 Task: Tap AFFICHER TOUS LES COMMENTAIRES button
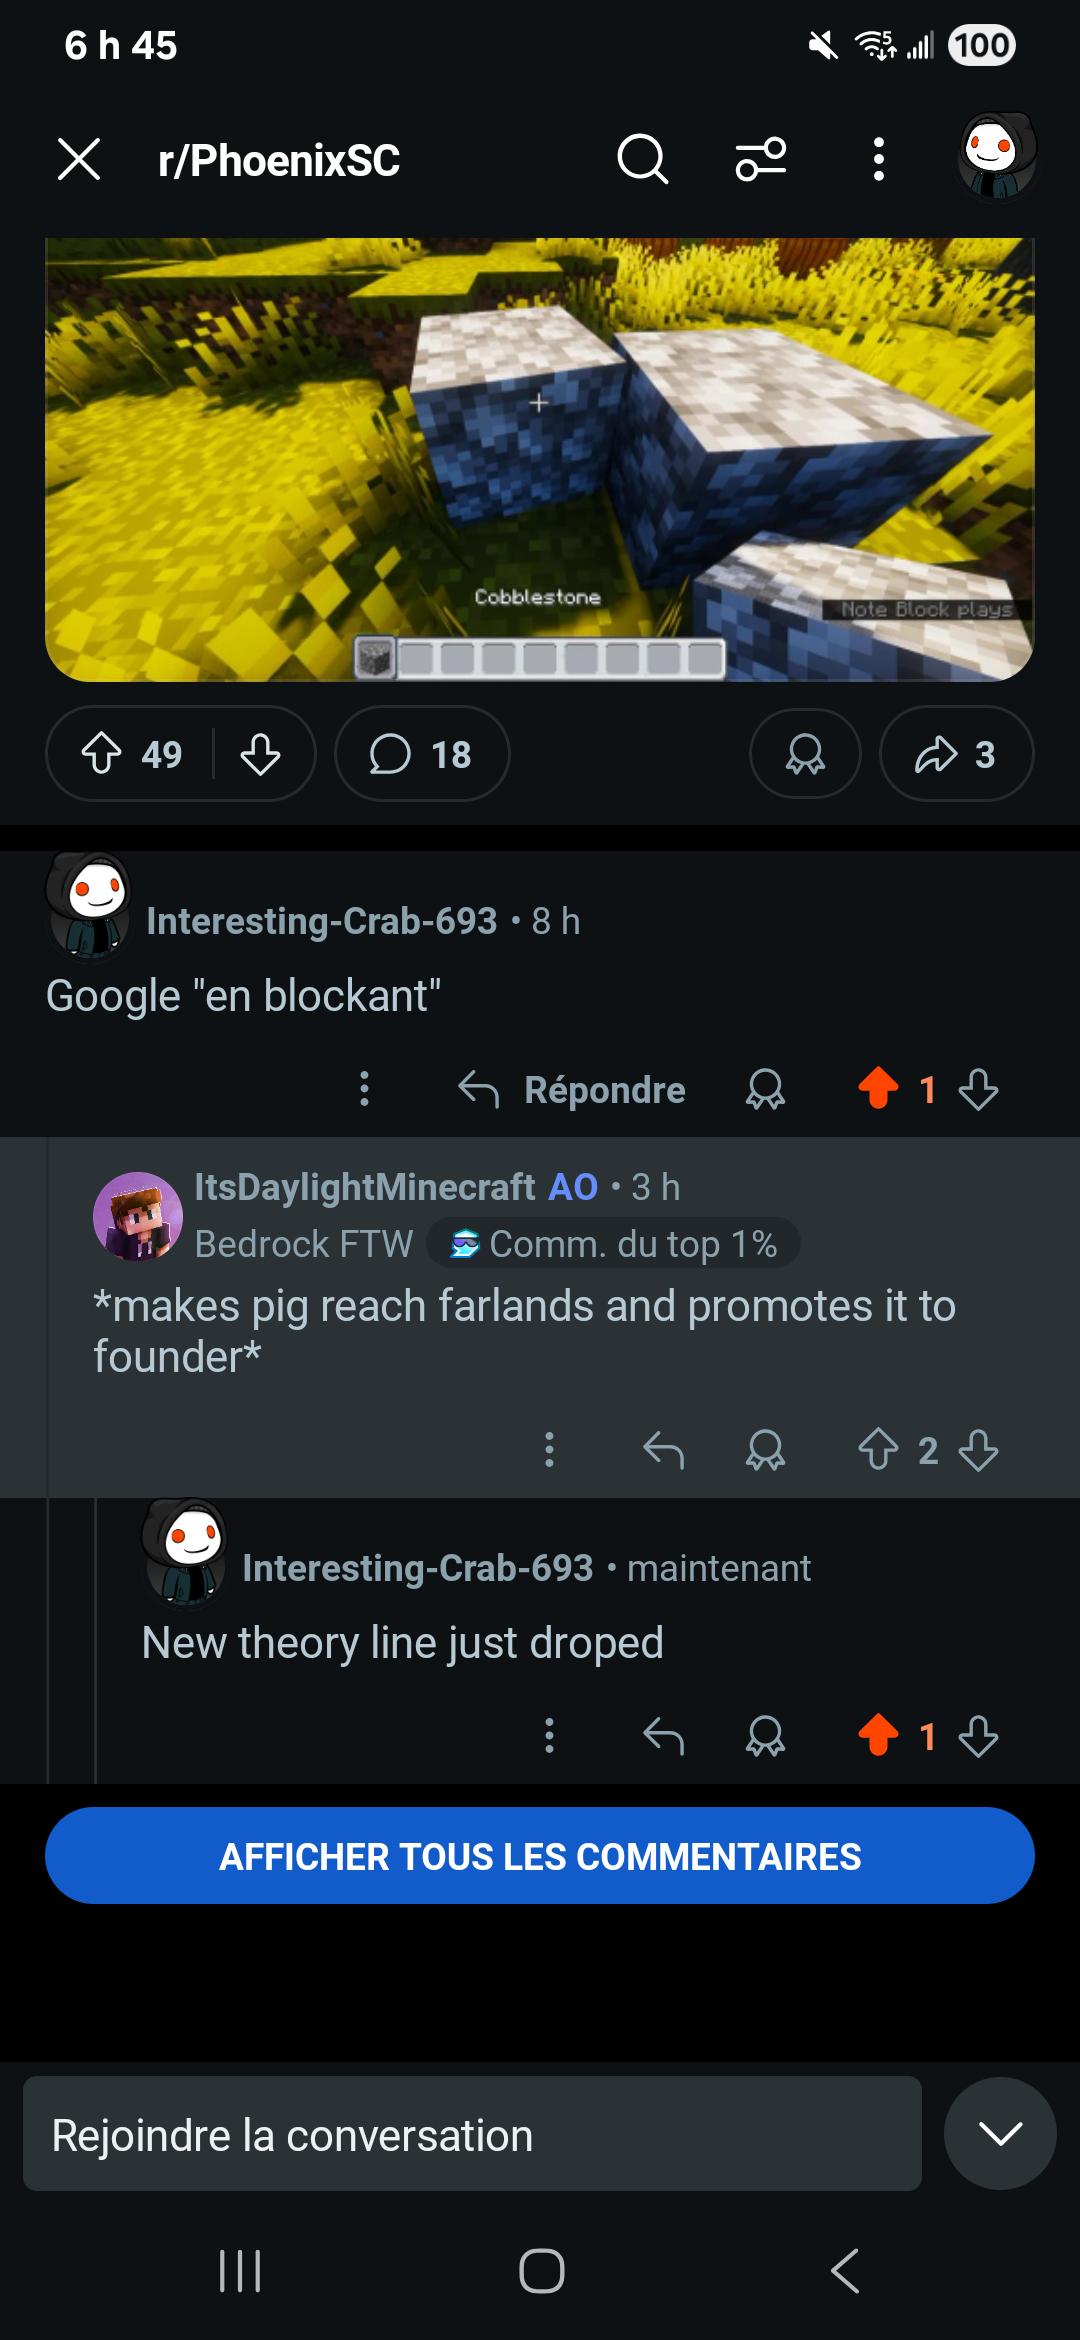(540, 1856)
